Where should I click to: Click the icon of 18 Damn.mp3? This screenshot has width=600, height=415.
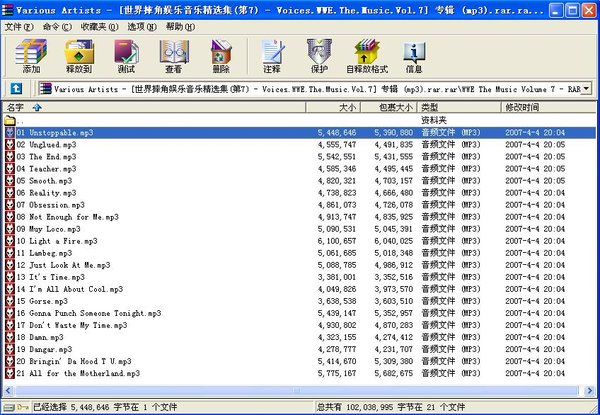pyautogui.click(x=10, y=337)
